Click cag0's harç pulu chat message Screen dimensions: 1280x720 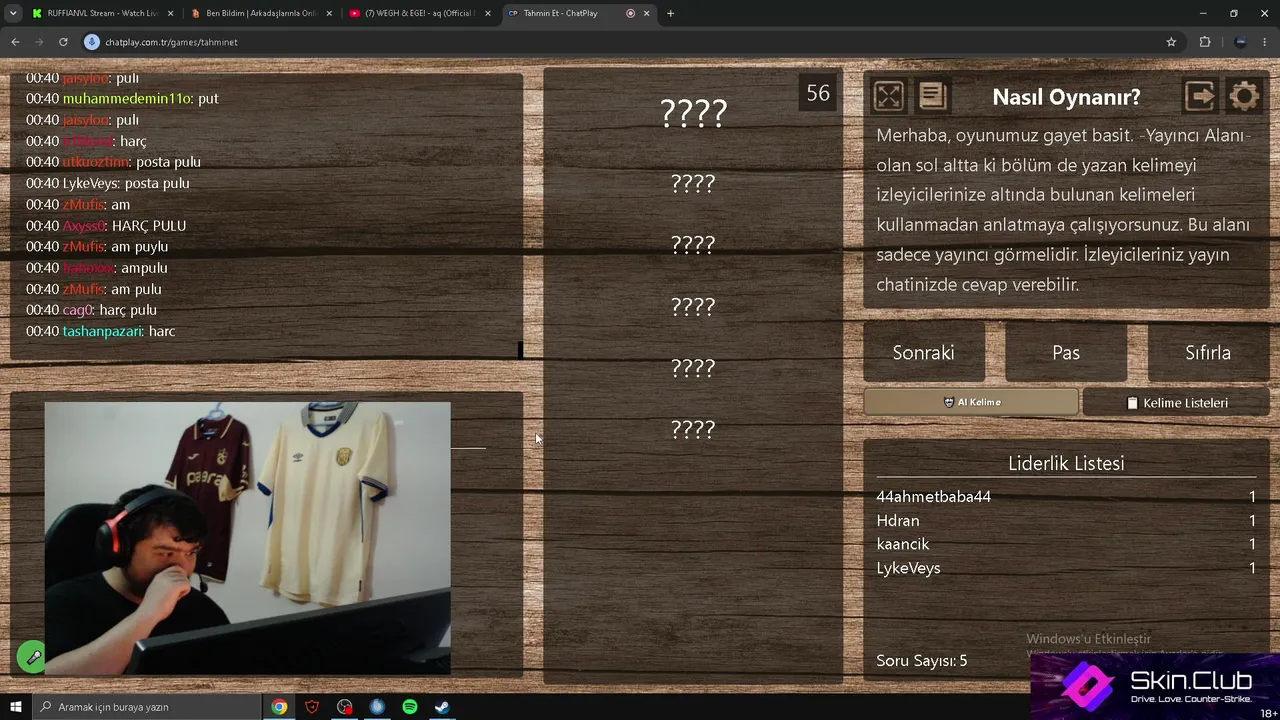pos(92,311)
